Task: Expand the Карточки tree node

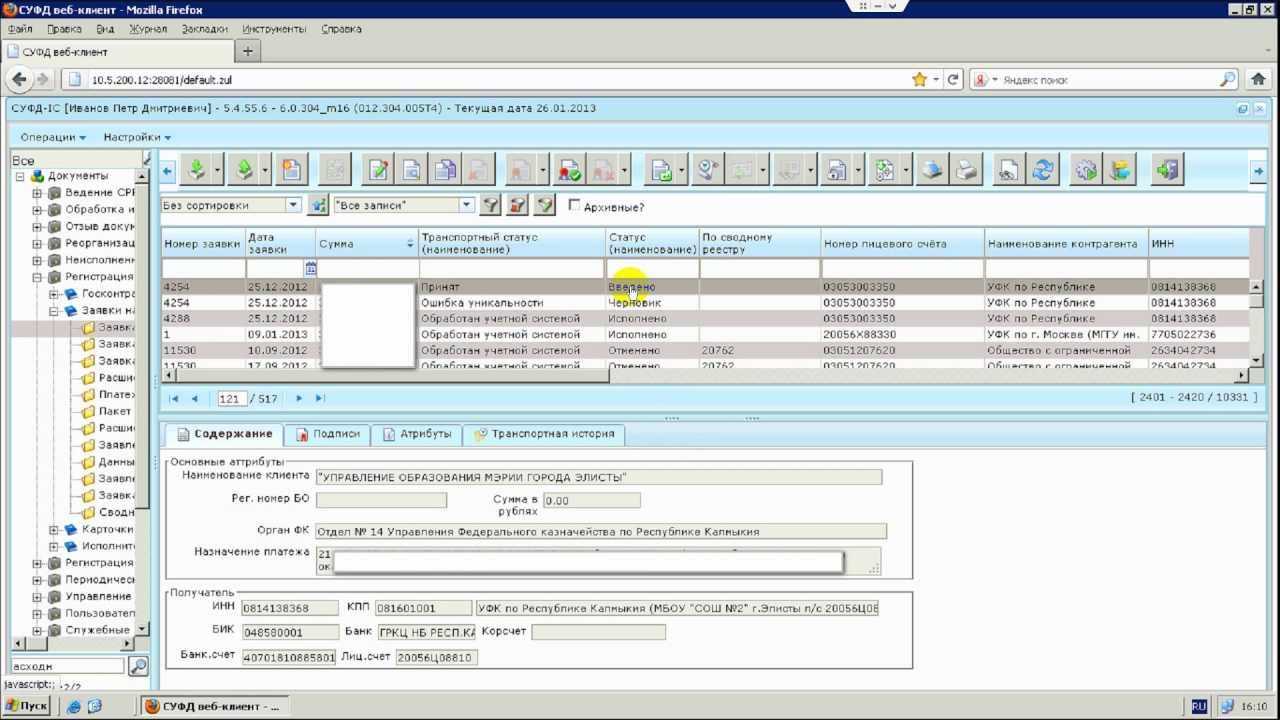Action: click(x=54, y=529)
